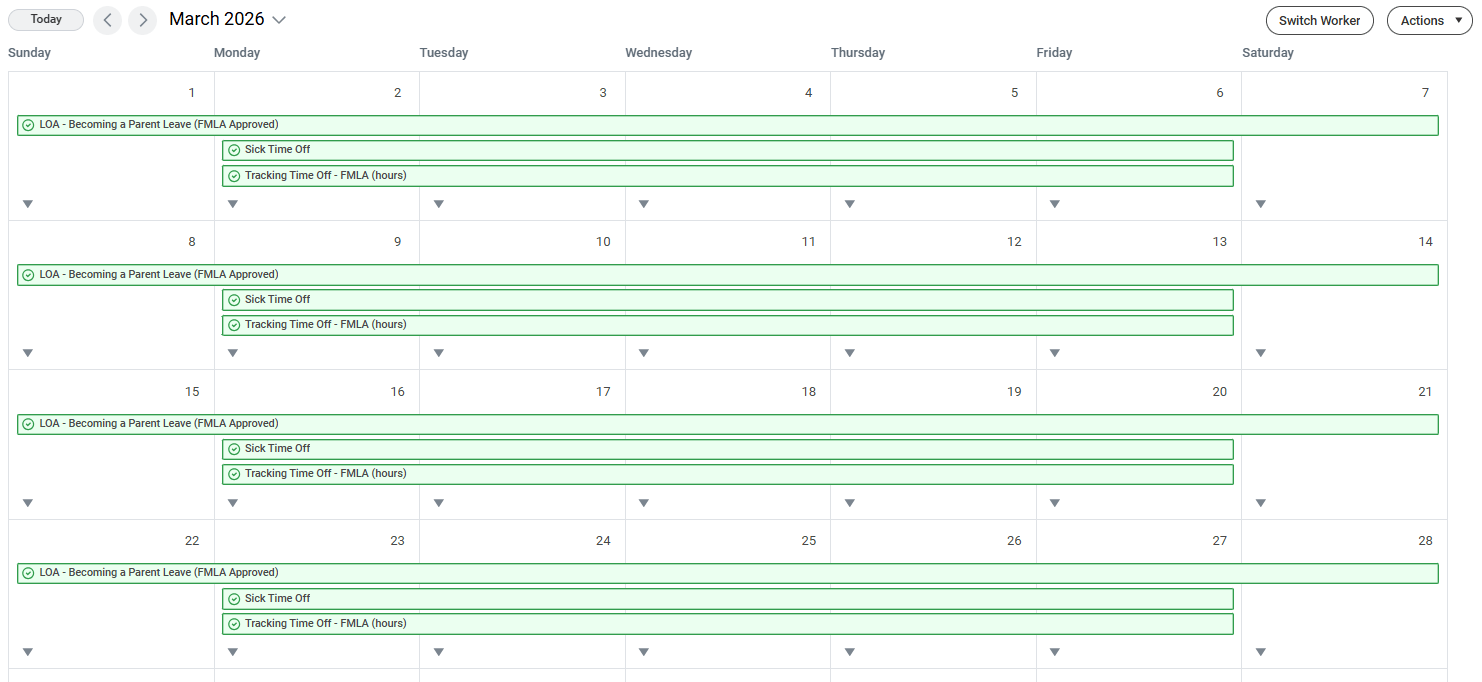Click the check icon on week three LOA bar
Image resolution: width=1482 pixels, height=682 pixels.
26,423
